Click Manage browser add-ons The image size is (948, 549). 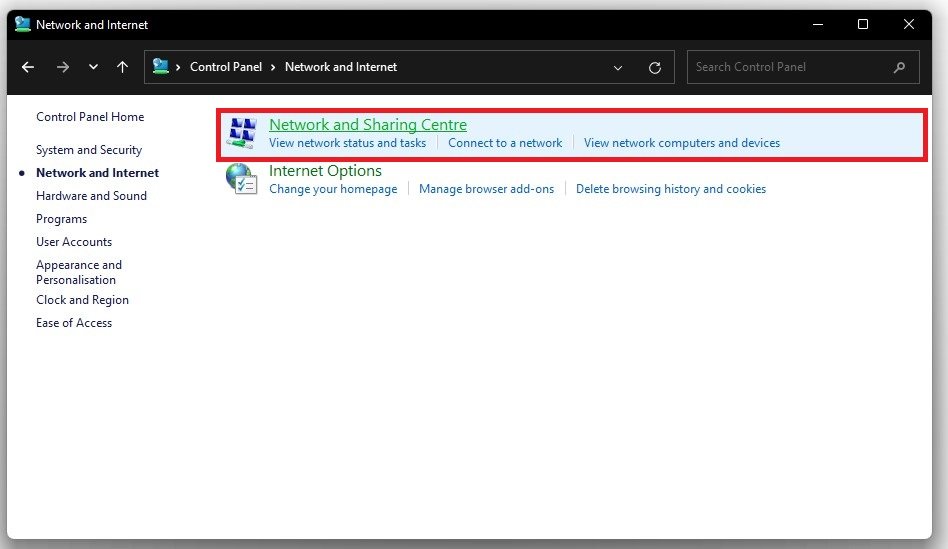[486, 189]
